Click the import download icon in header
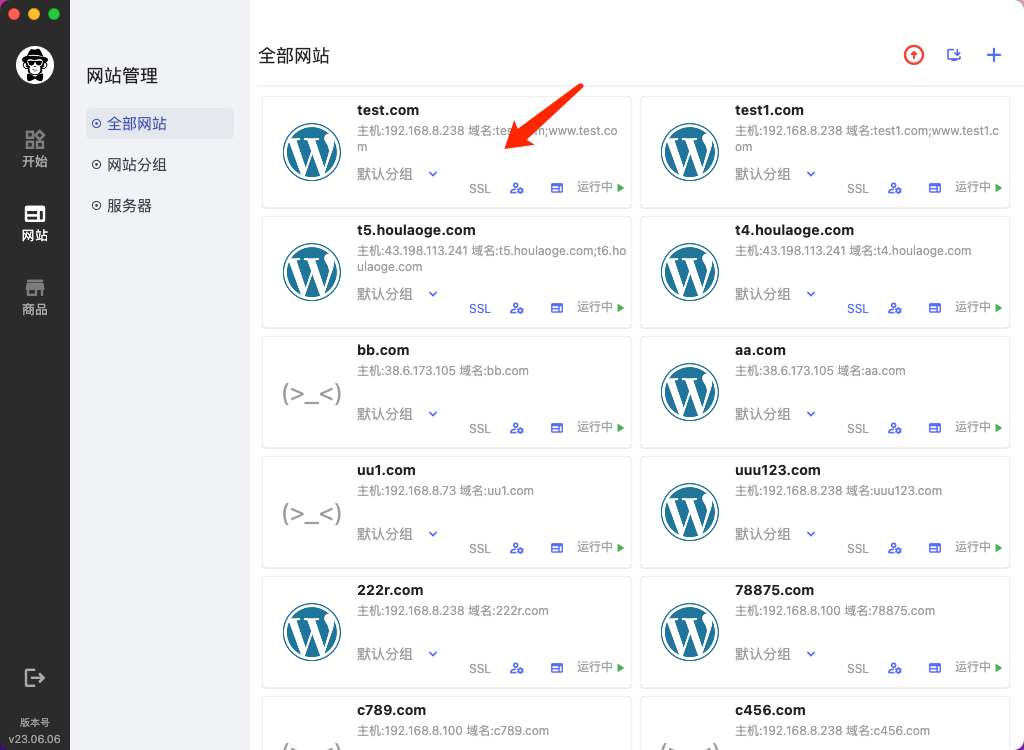This screenshot has width=1024, height=750. pyautogui.click(x=954, y=55)
